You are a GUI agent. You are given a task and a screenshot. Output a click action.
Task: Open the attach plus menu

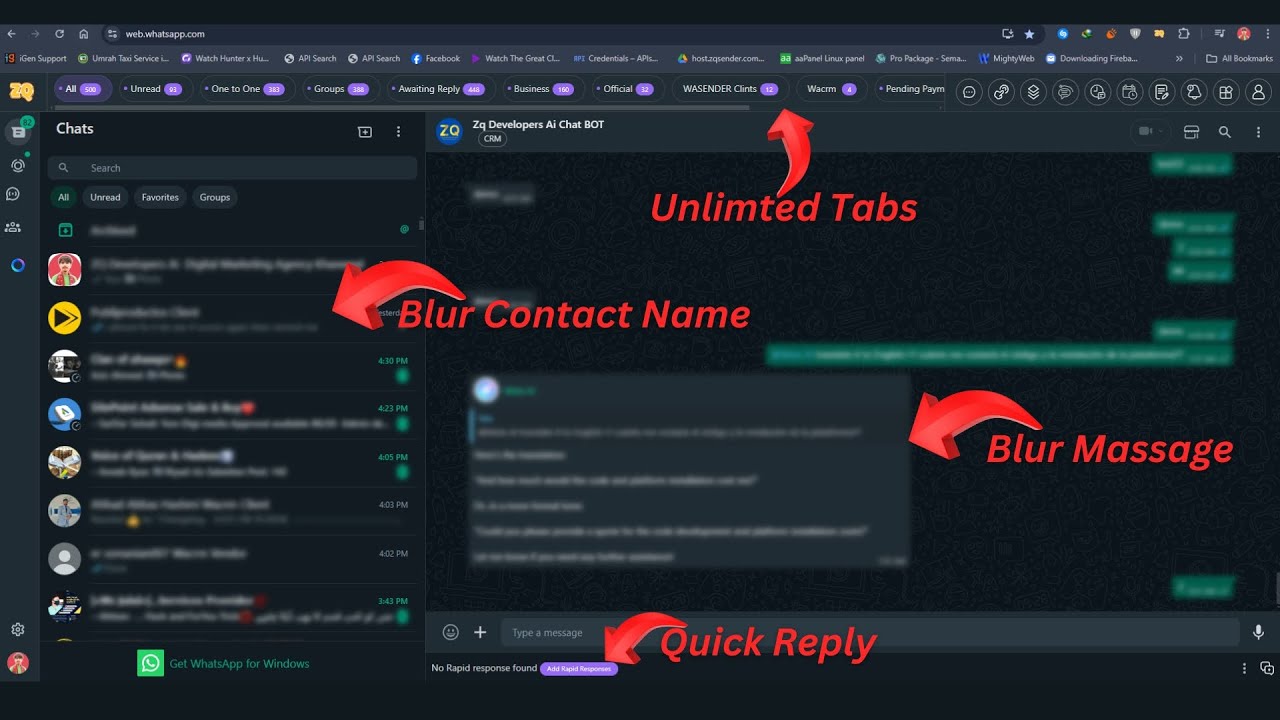point(480,632)
